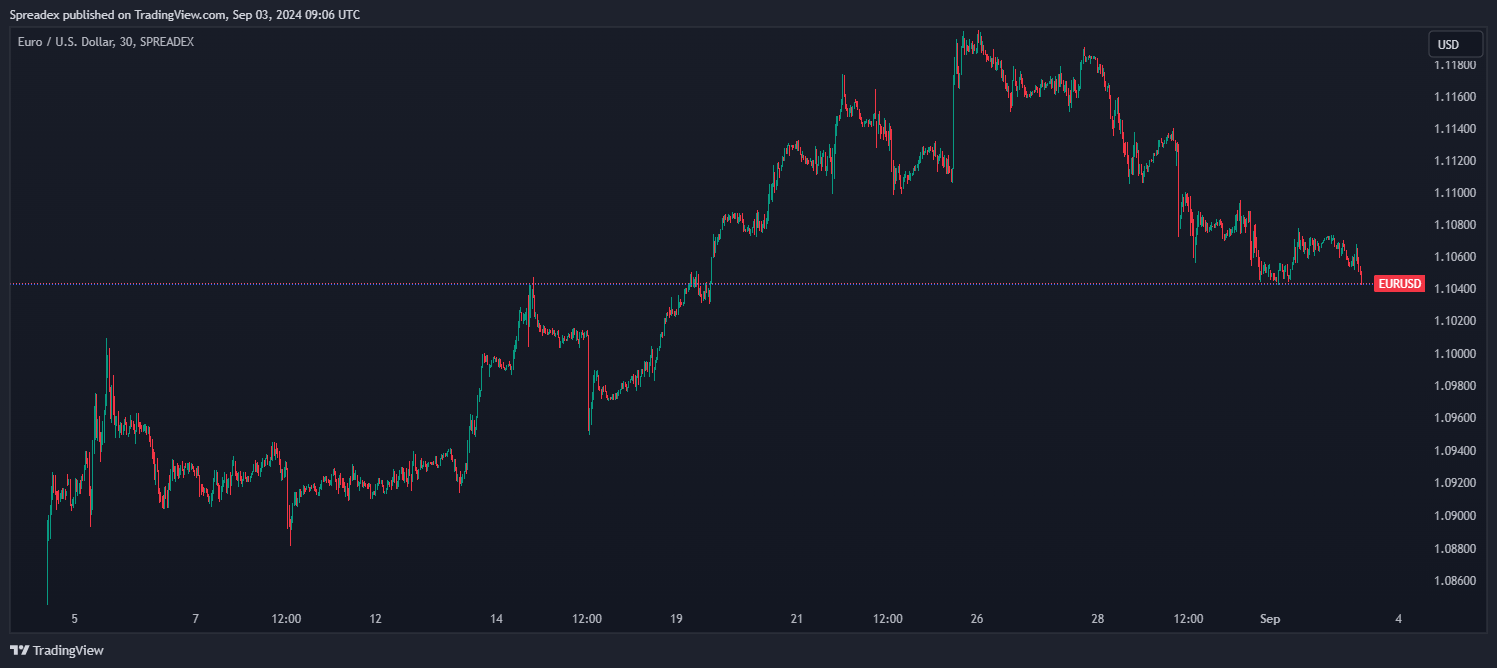Select the 1.09800 price axis label
Screen dimensions: 1497x668
pos(1456,385)
